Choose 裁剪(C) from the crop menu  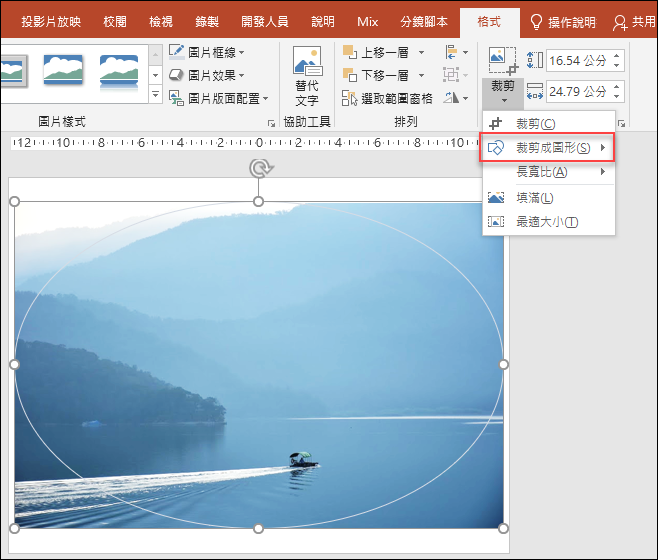[548, 123]
